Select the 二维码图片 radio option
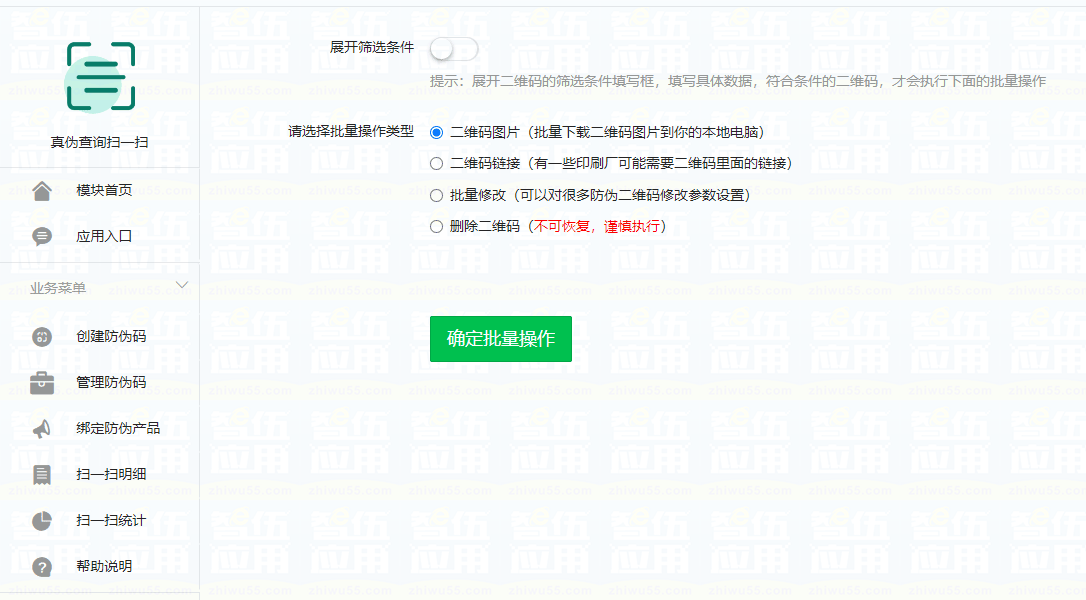 (x=436, y=132)
